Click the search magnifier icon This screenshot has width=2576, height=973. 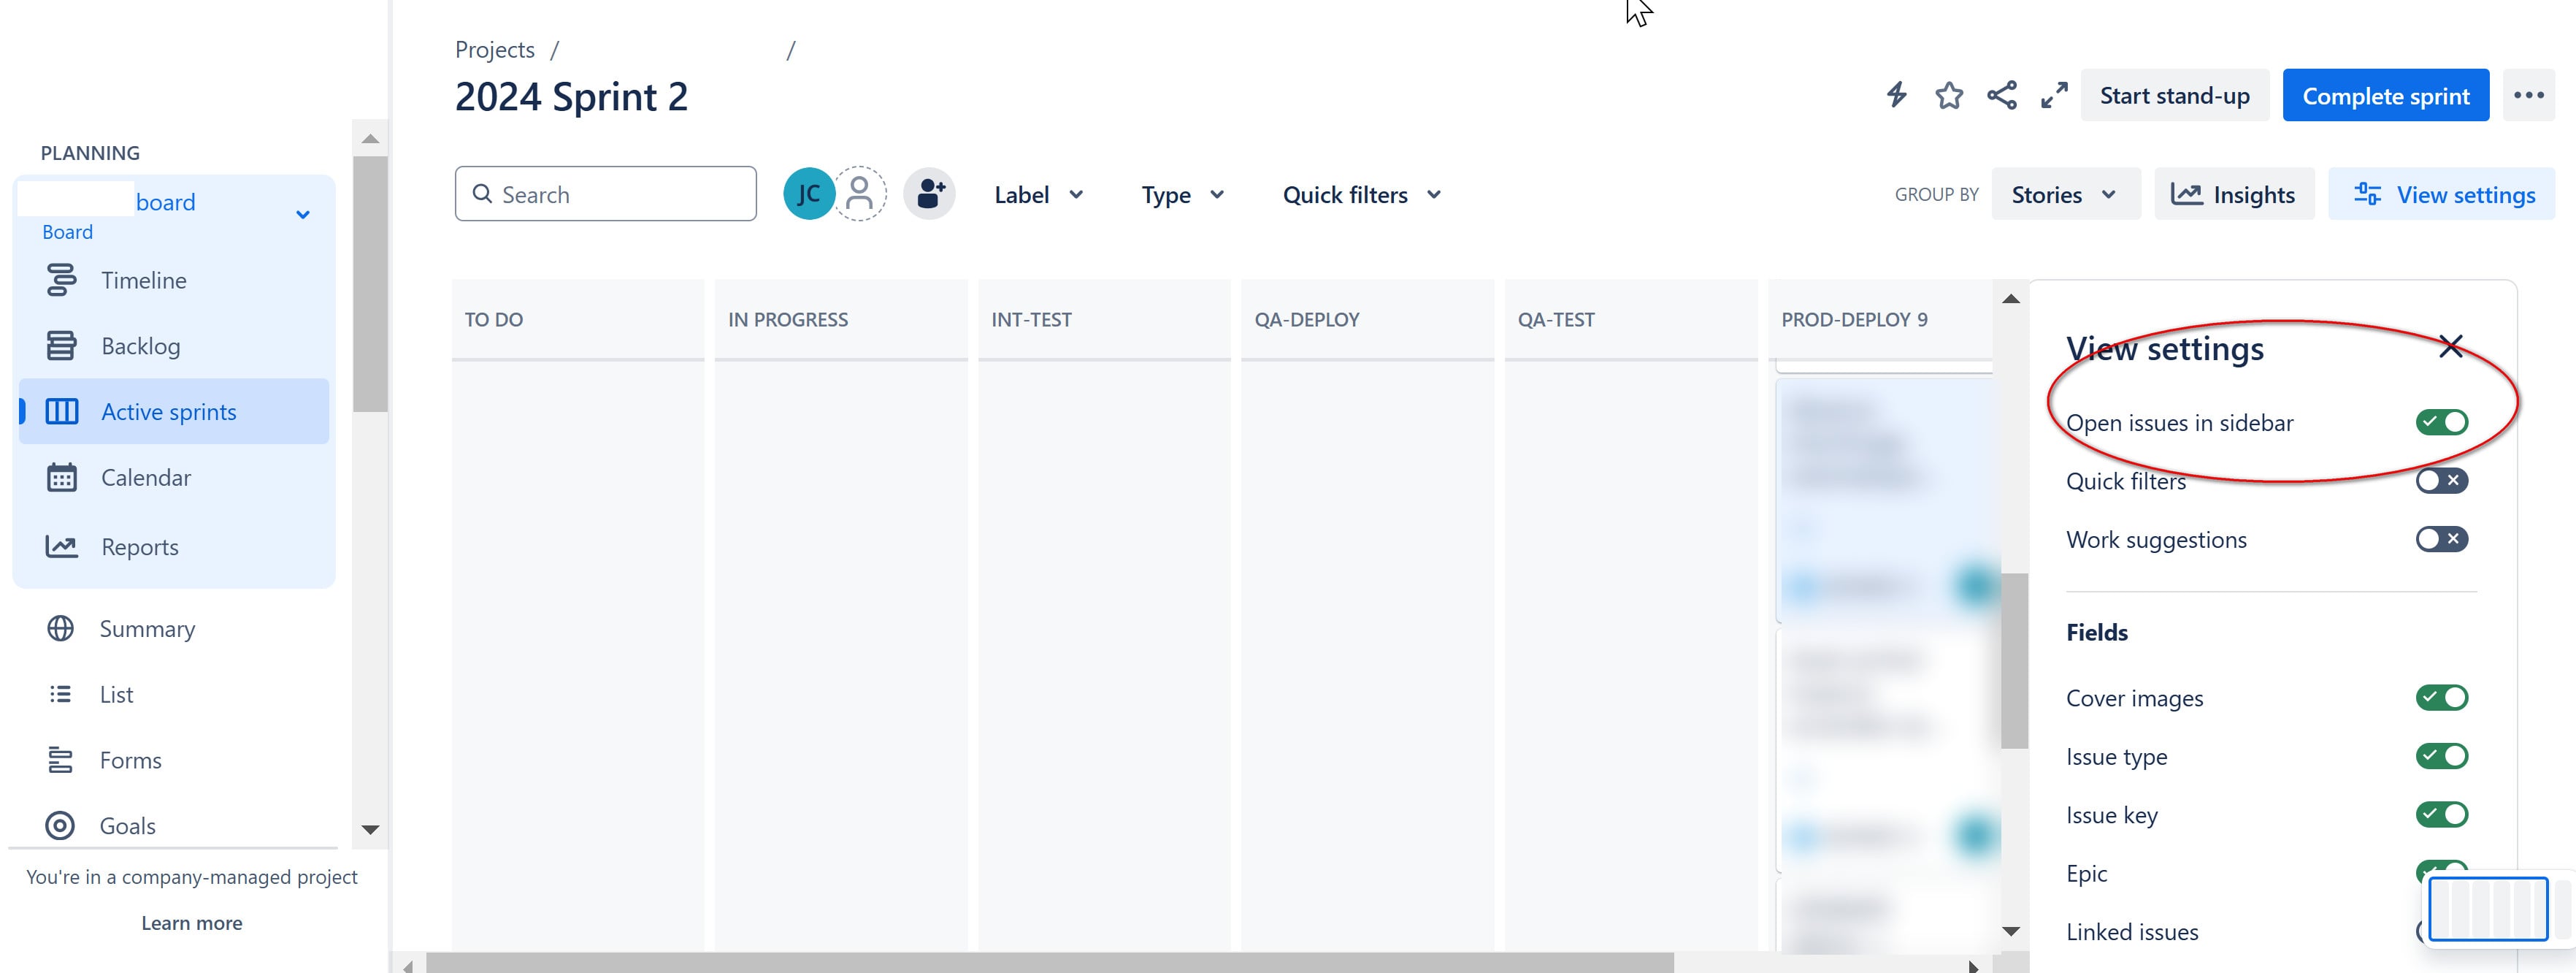point(482,194)
